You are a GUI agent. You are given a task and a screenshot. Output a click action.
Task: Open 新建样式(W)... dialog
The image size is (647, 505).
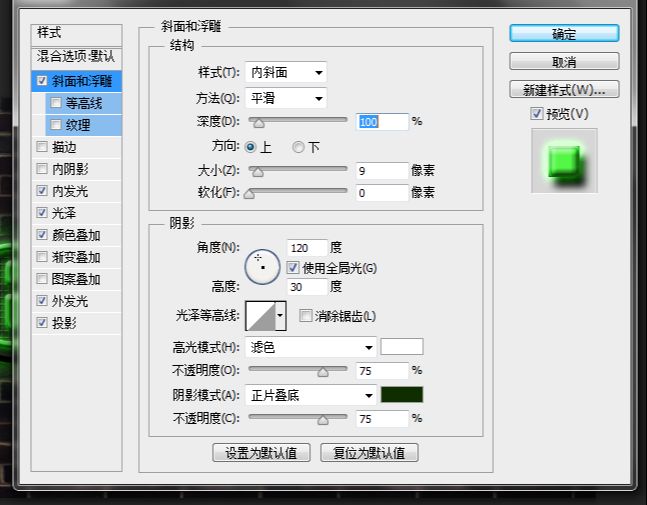564,90
